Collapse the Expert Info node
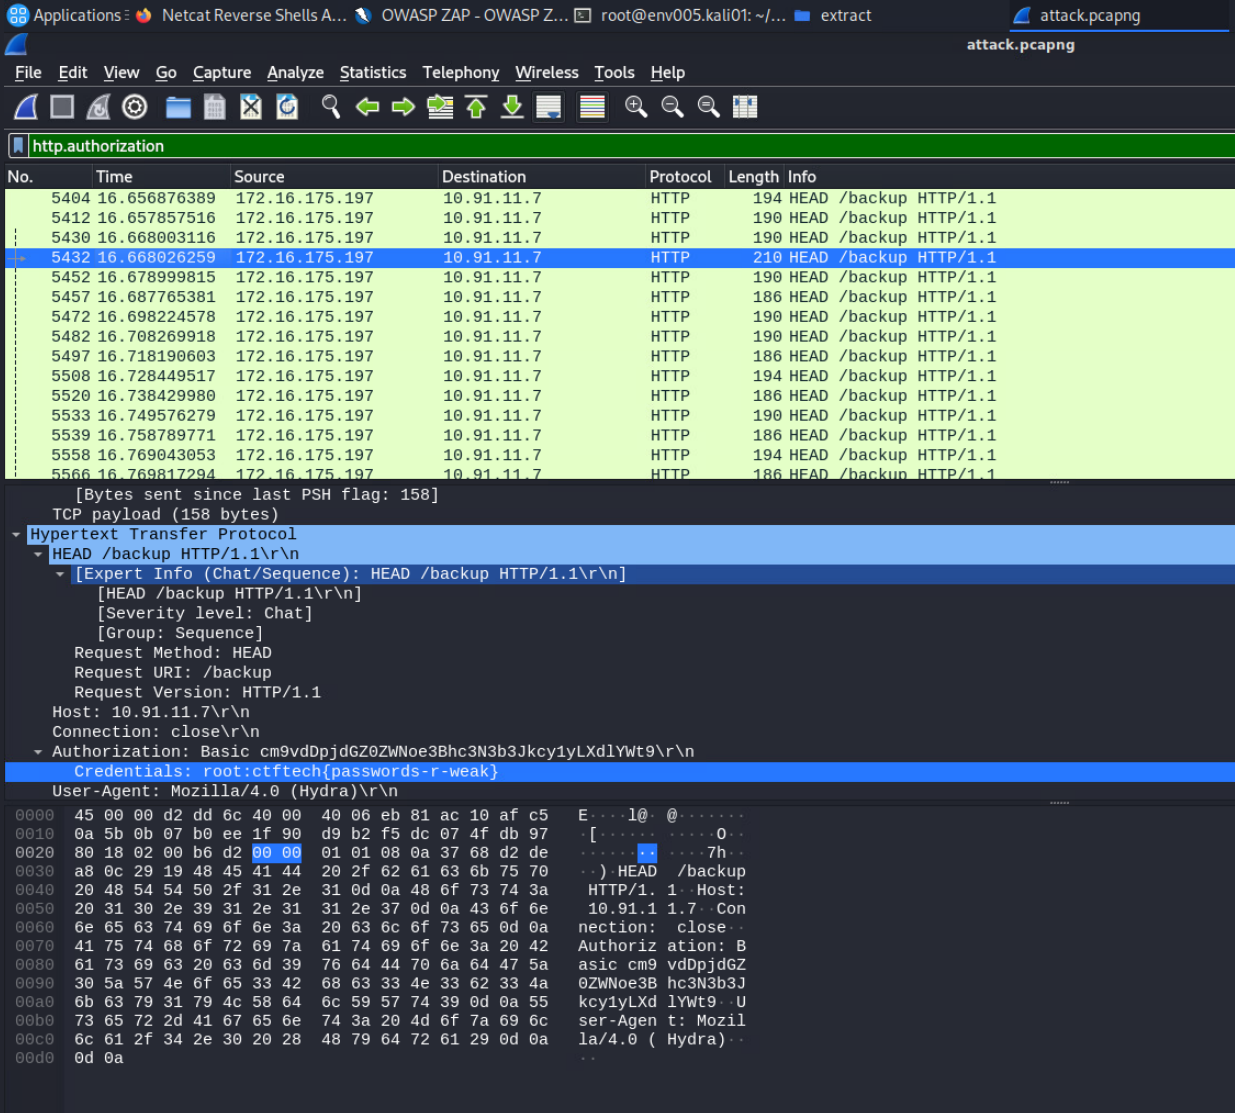The height and width of the screenshot is (1113, 1235). (60, 574)
